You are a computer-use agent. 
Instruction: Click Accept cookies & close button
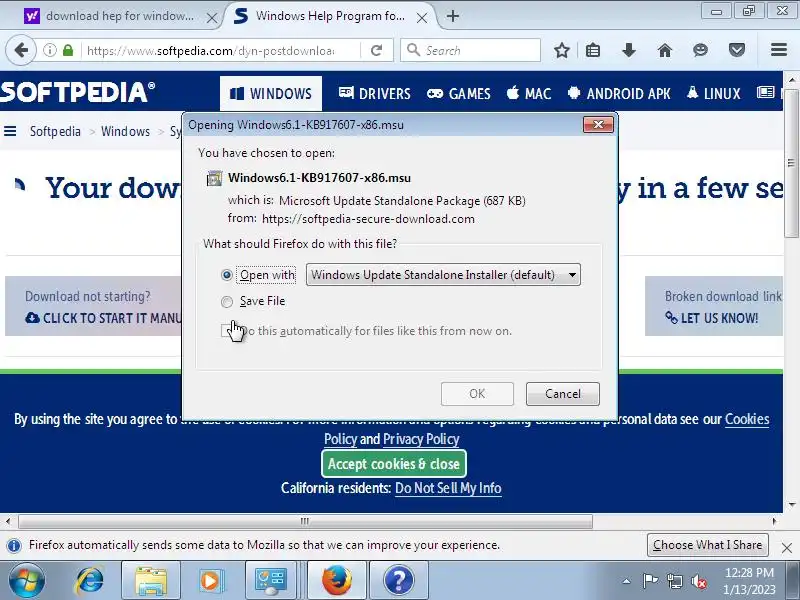(x=394, y=464)
